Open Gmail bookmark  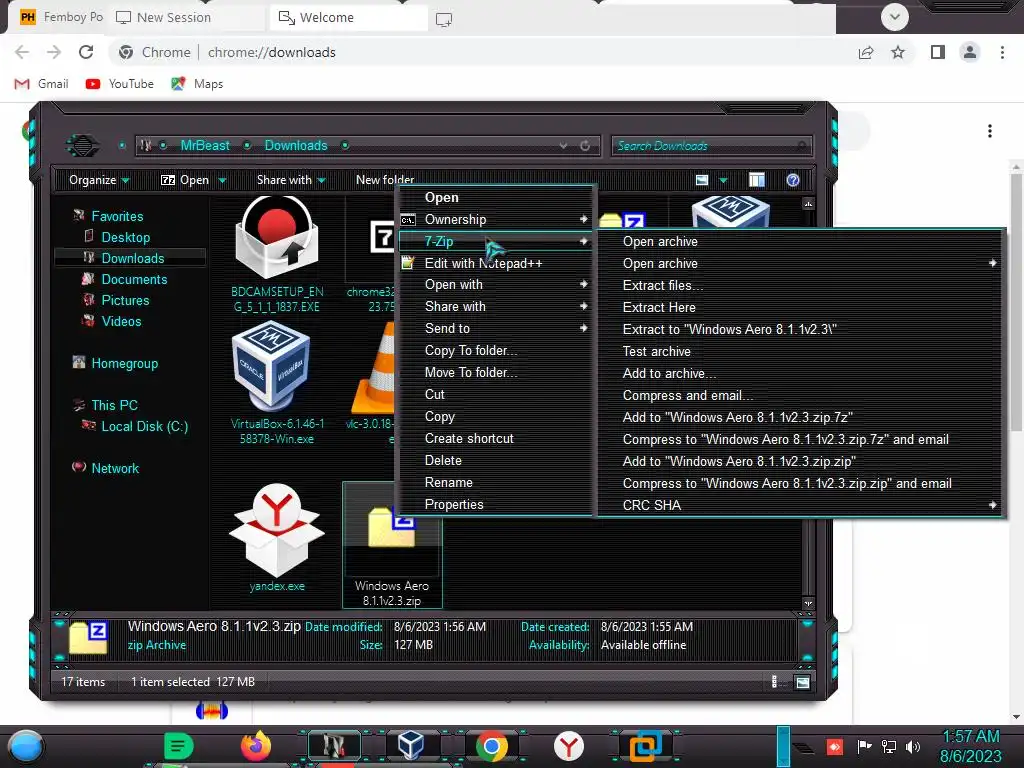tap(42, 84)
